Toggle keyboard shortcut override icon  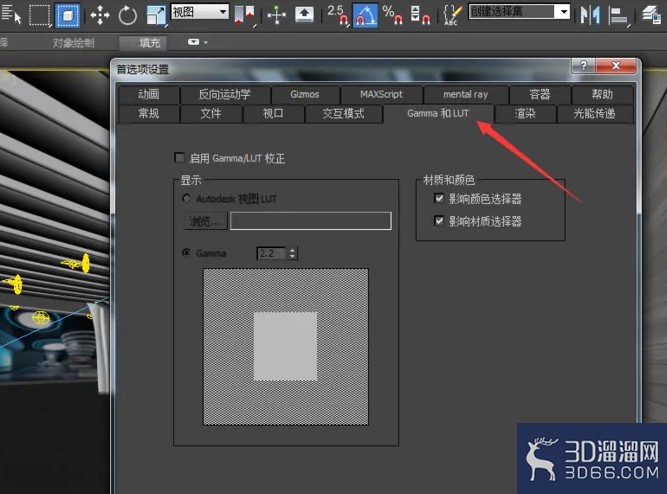(304, 14)
